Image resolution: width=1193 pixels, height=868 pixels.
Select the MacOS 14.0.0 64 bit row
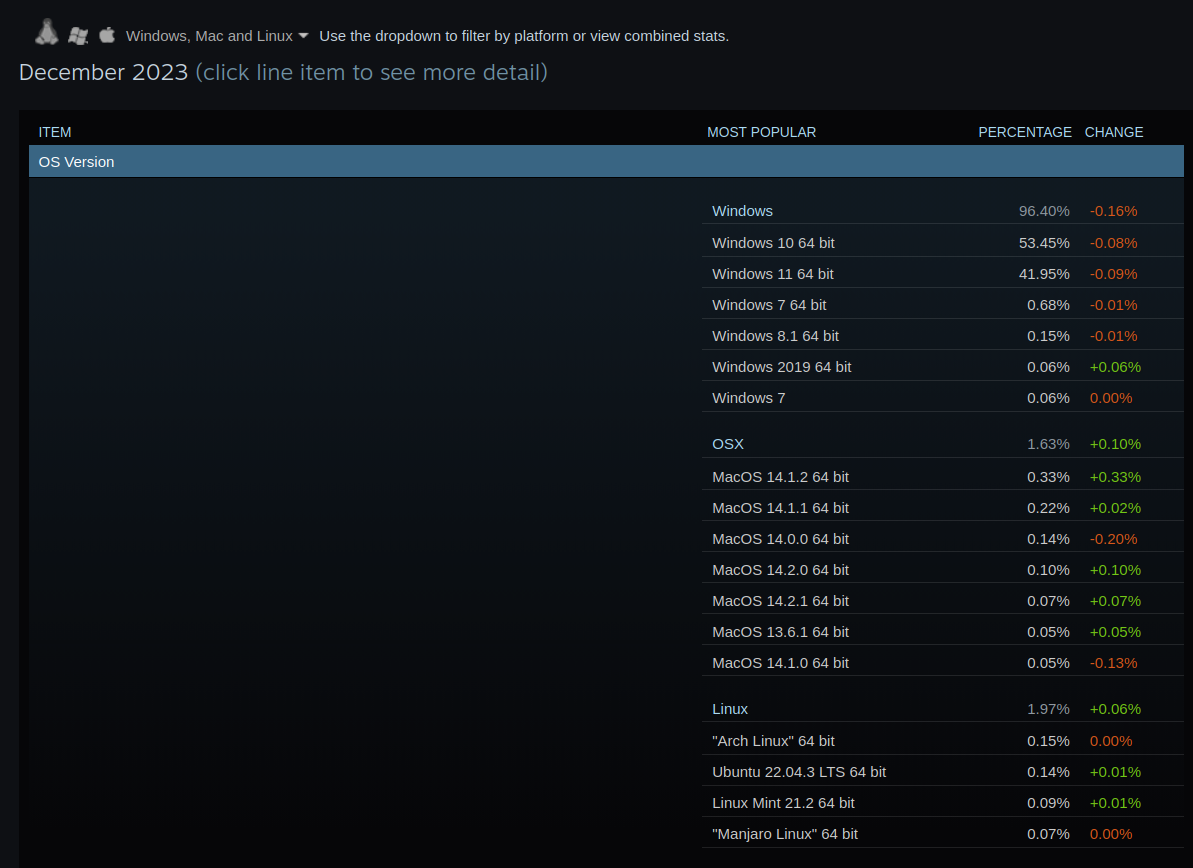(943, 539)
